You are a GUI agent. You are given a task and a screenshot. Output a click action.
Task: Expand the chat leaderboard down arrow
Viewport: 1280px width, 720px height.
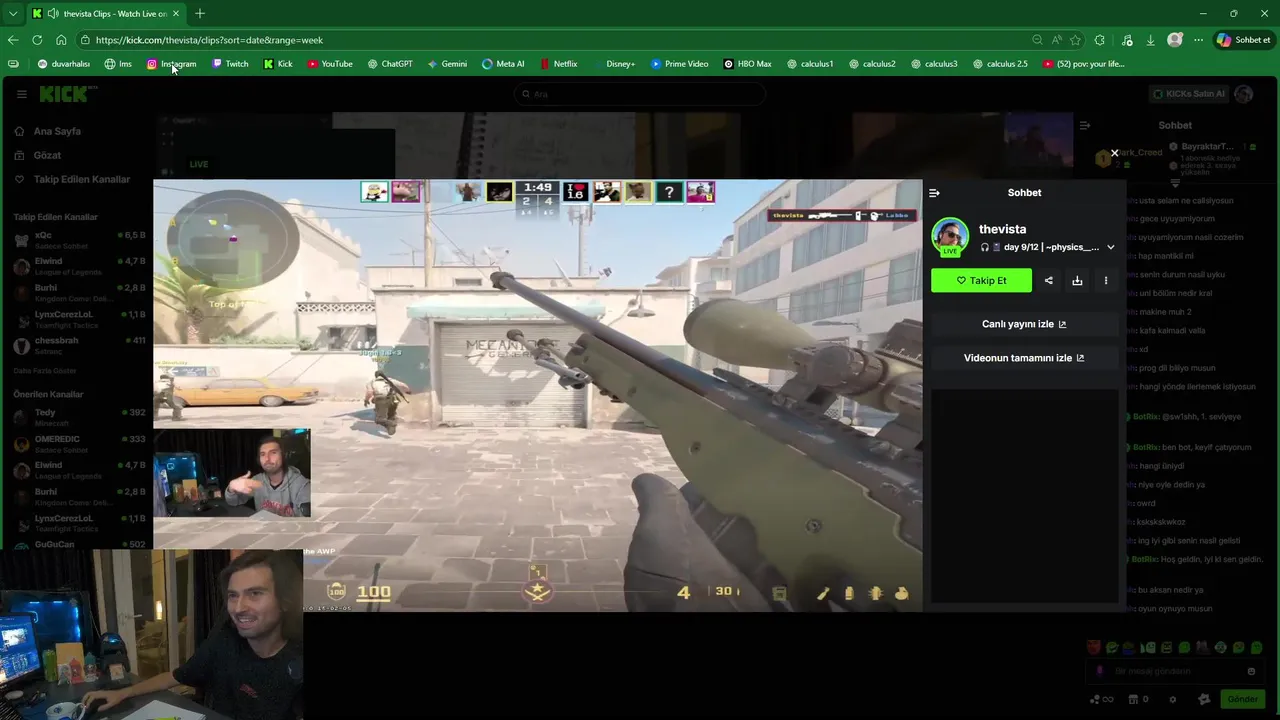pyautogui.click(x=1175, y=183)
